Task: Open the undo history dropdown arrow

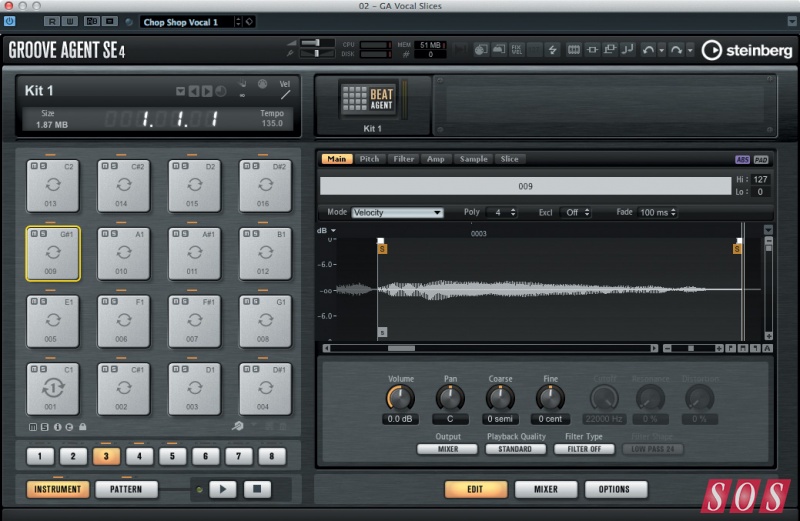Action: tap(662, 50)
